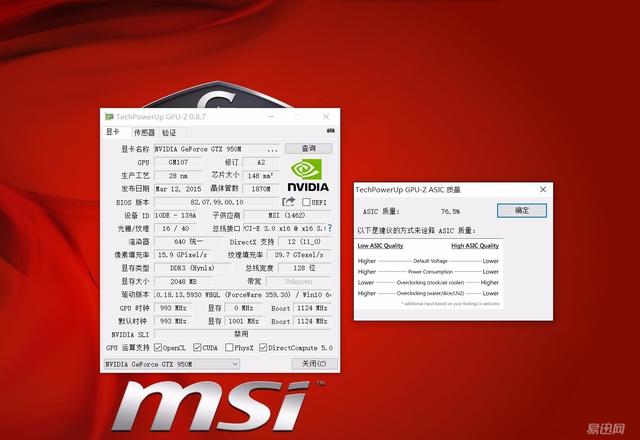Click the 关闭(C) button in GPU-Z

click(314, 364)
